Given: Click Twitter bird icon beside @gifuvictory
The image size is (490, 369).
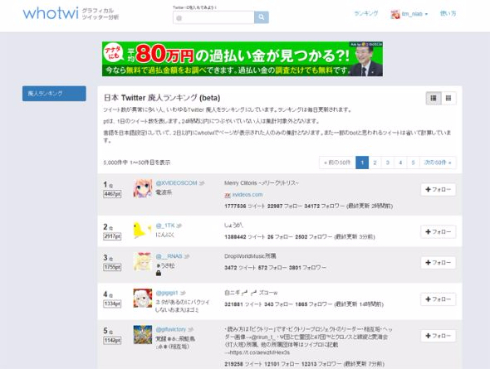Looking at the screenshot, I should pos(191,329).
